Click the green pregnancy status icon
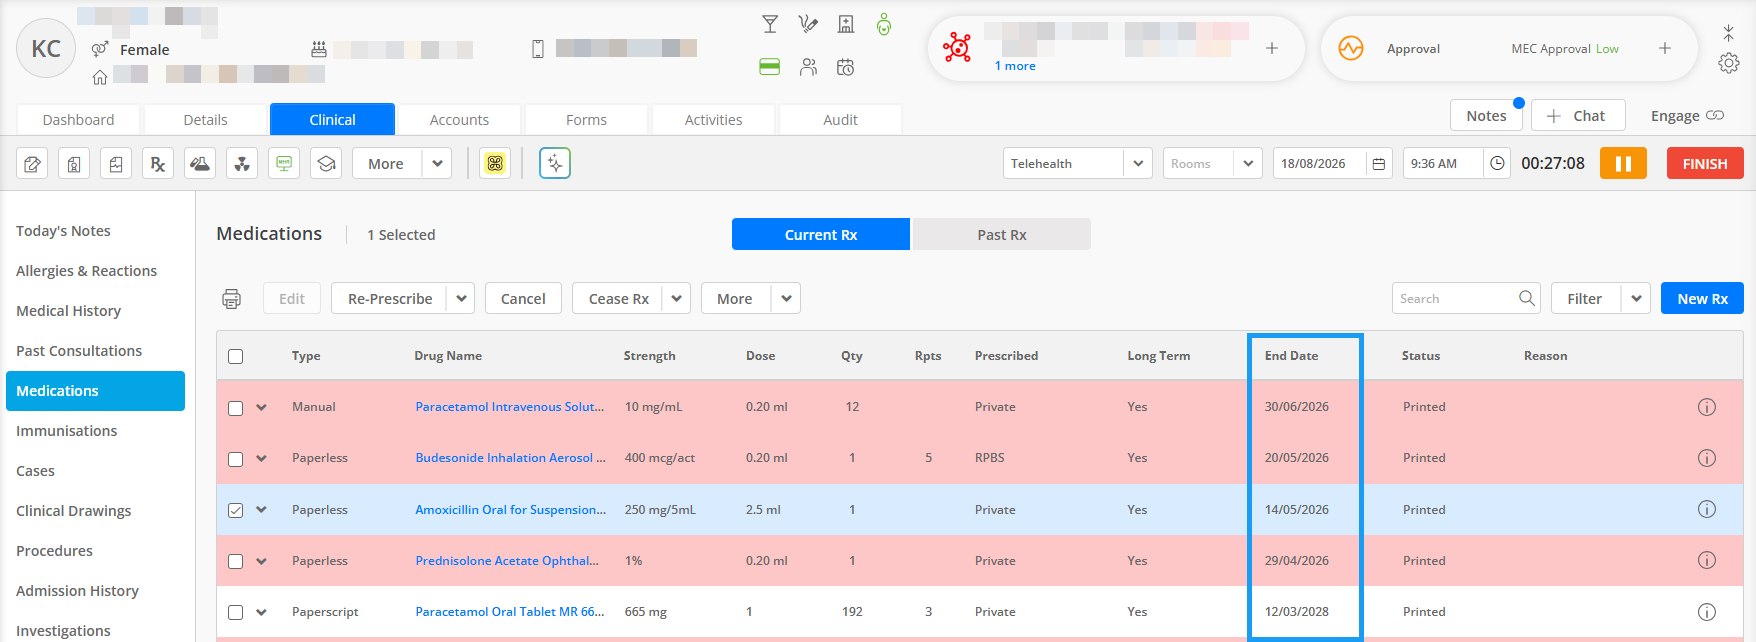 click(884, 24)
